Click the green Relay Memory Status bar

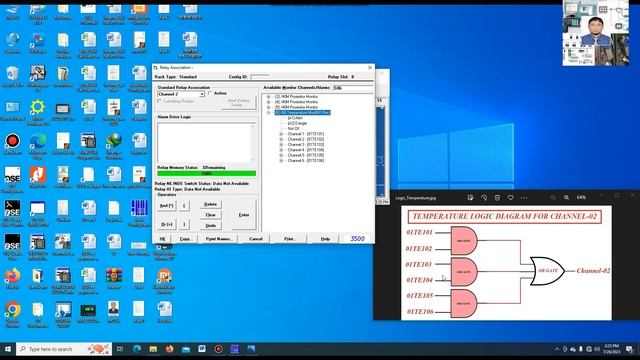click(x=207, y=173)
